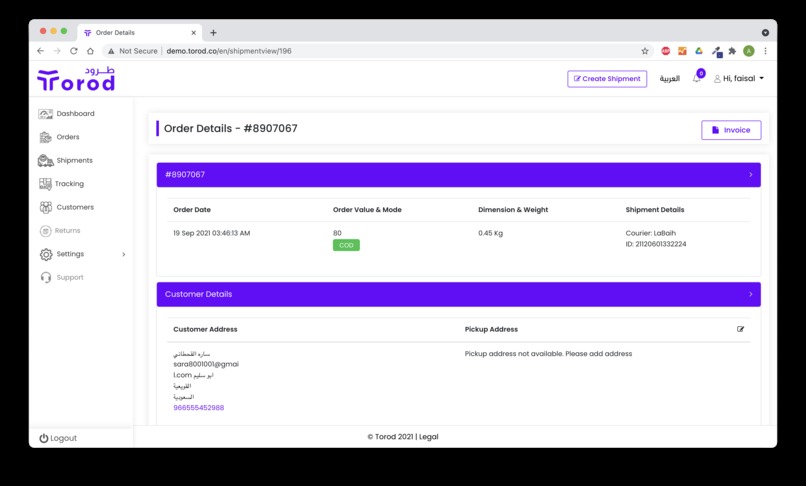806x486 pixels.
Task: Click the order value 80
Action: [x=337, y=233]
